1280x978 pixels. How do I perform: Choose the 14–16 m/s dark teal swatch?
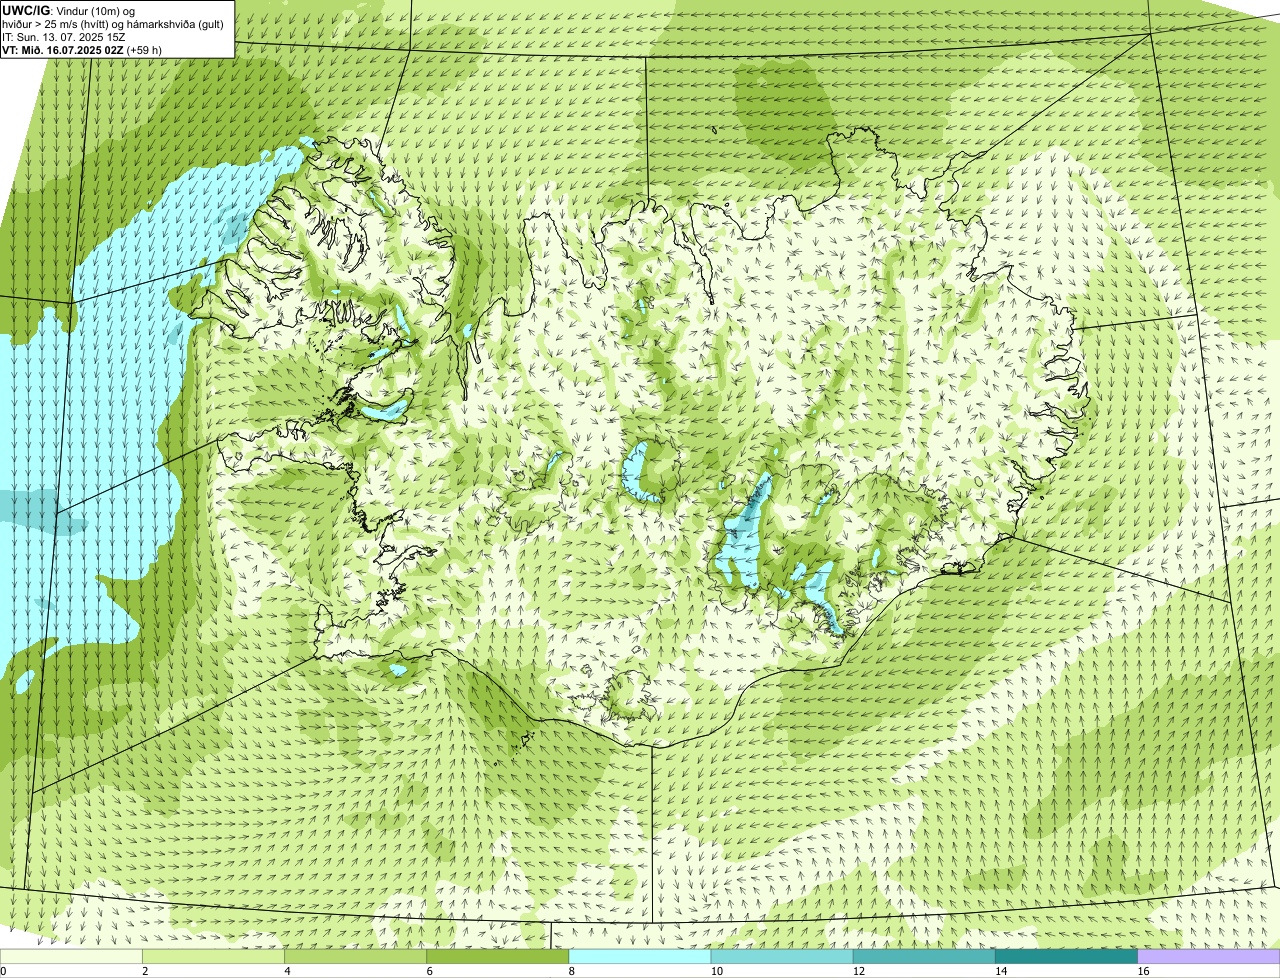pos(1066,957)
